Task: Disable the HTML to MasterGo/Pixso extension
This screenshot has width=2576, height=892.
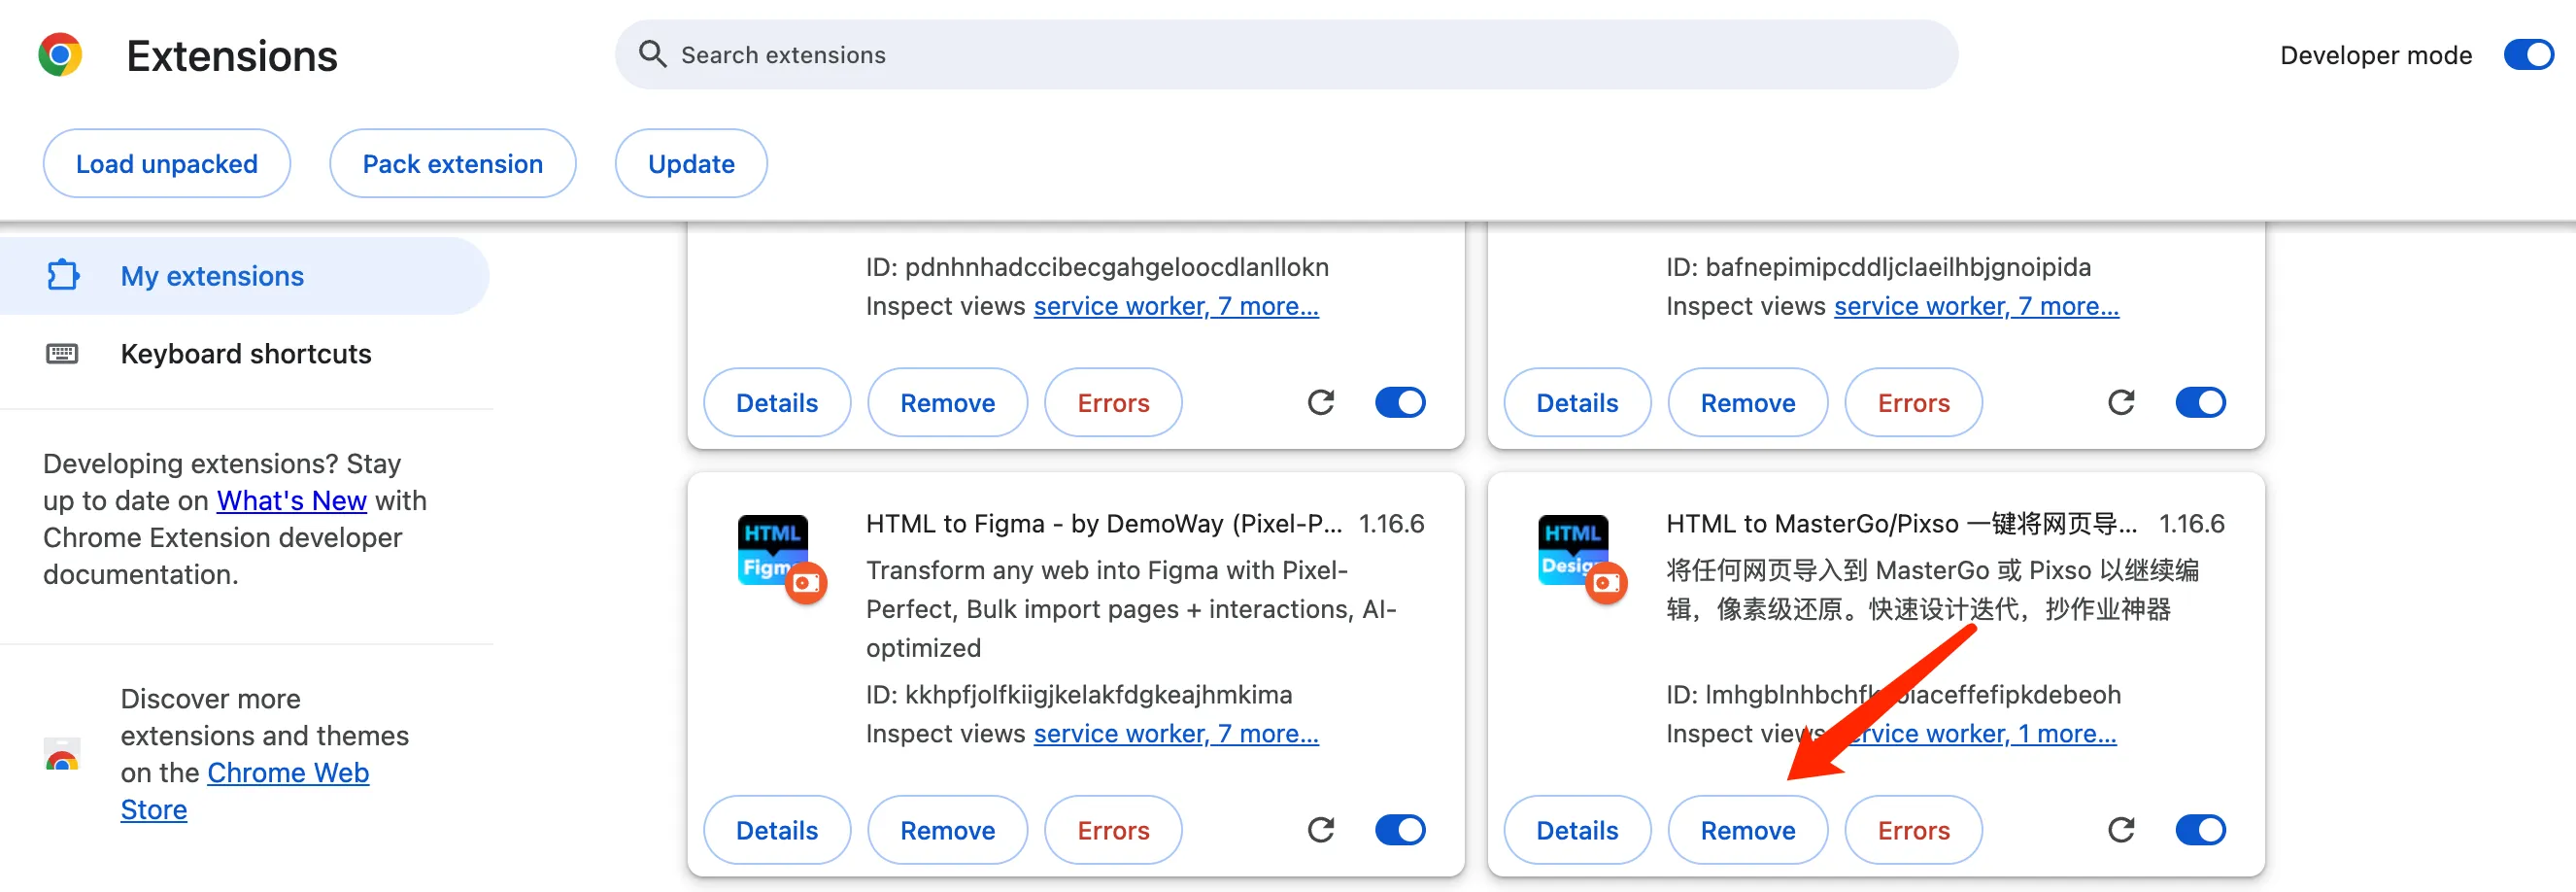Action: click(2200, 829)
